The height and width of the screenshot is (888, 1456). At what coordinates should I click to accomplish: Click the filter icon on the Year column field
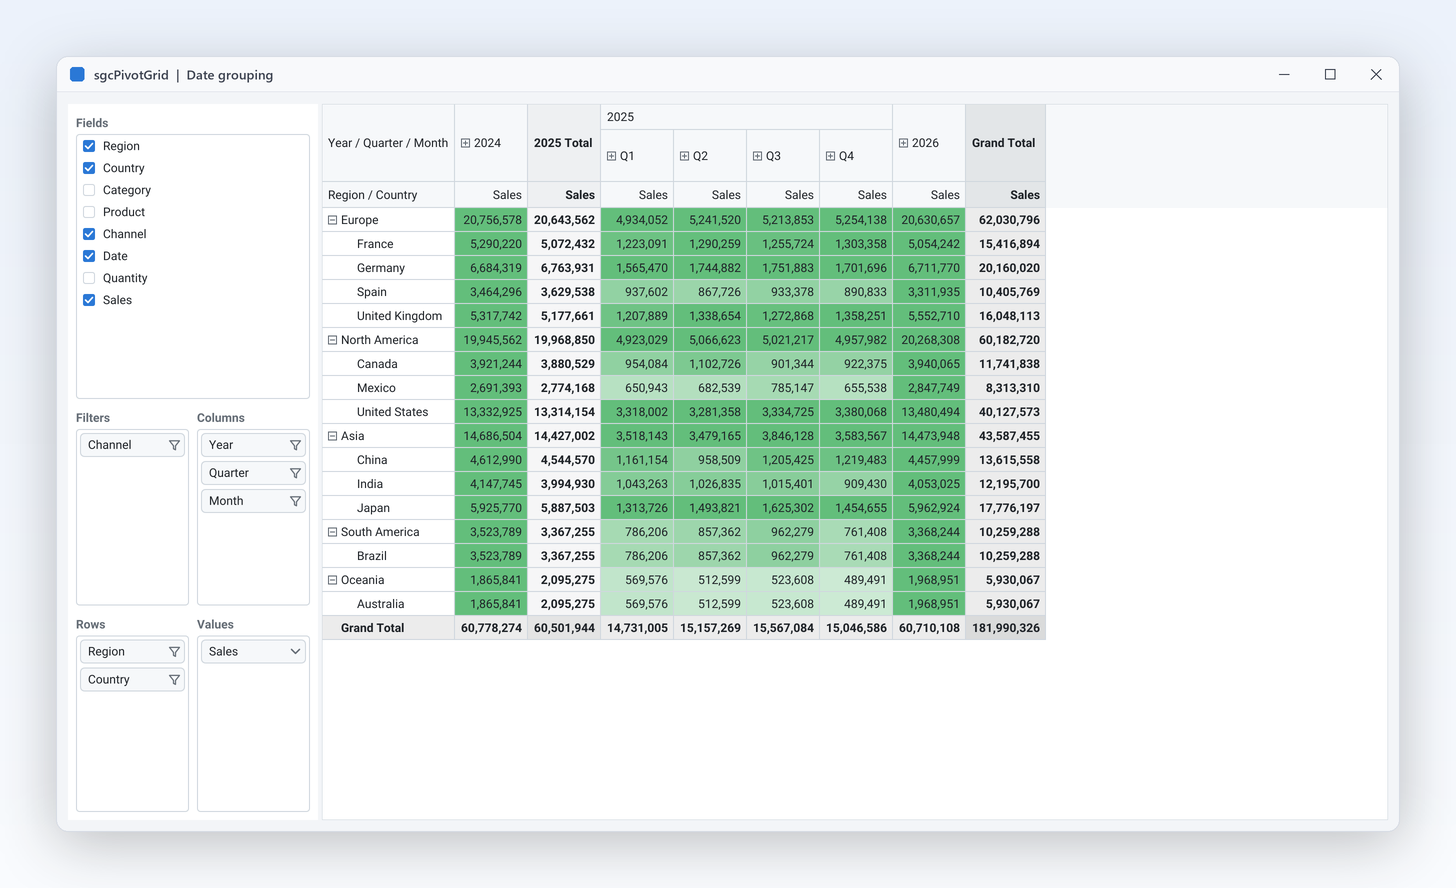coord(295,445)
